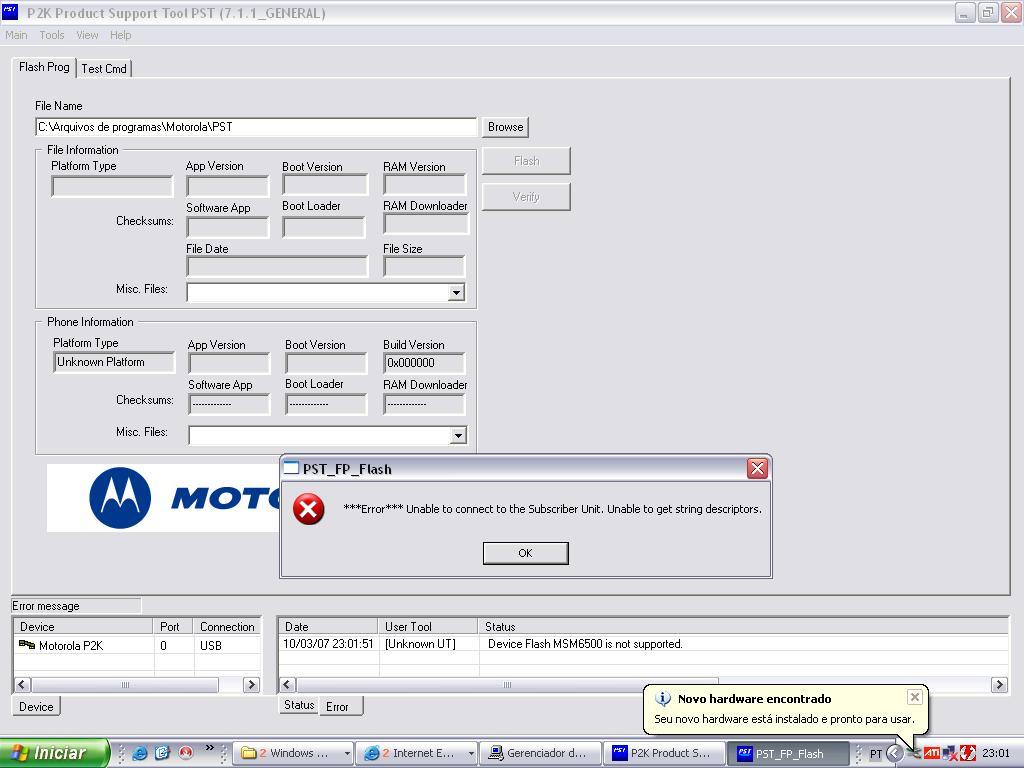Viewport: 1024px width, 768px height.
Task: Click the Connection column header
Action: click(227, 627)
